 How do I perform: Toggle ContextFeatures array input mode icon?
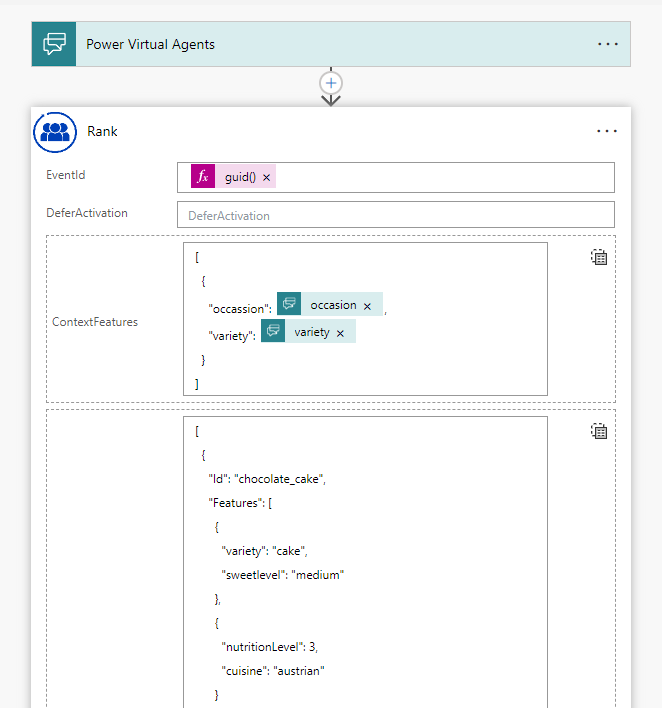coord(598,257)
